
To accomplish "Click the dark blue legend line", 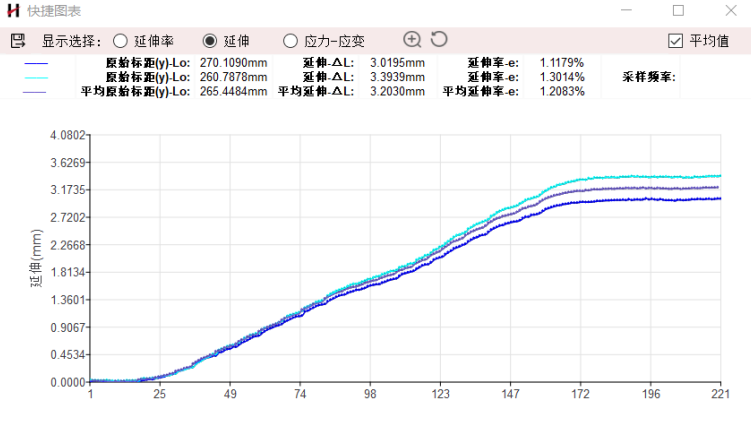I will [x=36, y=63].
